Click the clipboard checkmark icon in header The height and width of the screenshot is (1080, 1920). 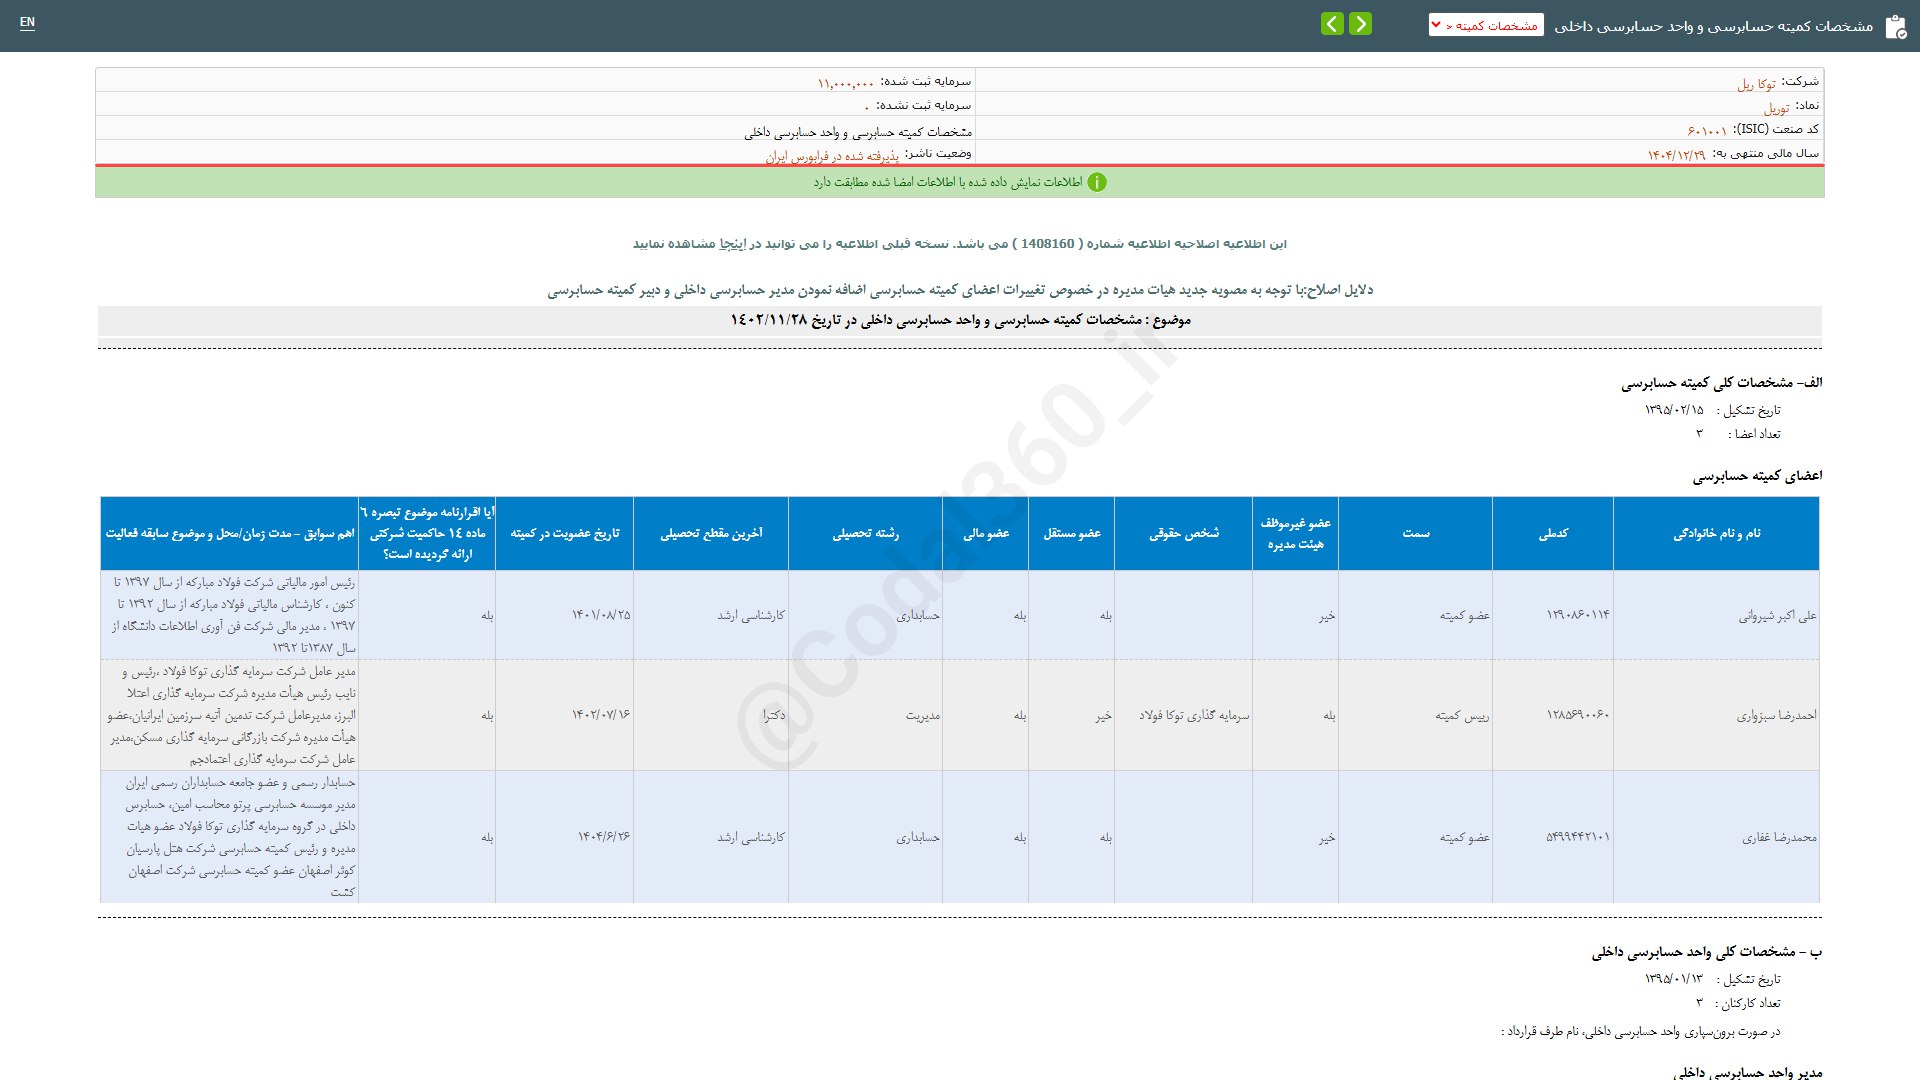(x=1895, y=27)
